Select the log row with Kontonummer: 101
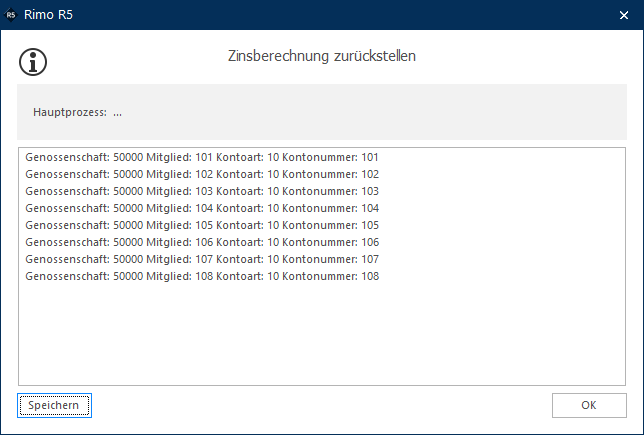The image size is (644, 435). (202, 157)
